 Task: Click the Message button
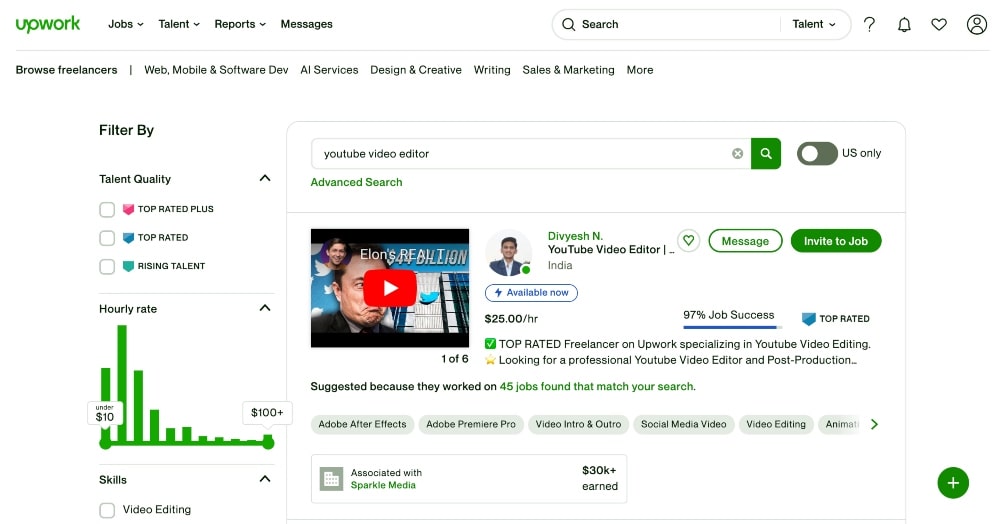coord(745,241)
